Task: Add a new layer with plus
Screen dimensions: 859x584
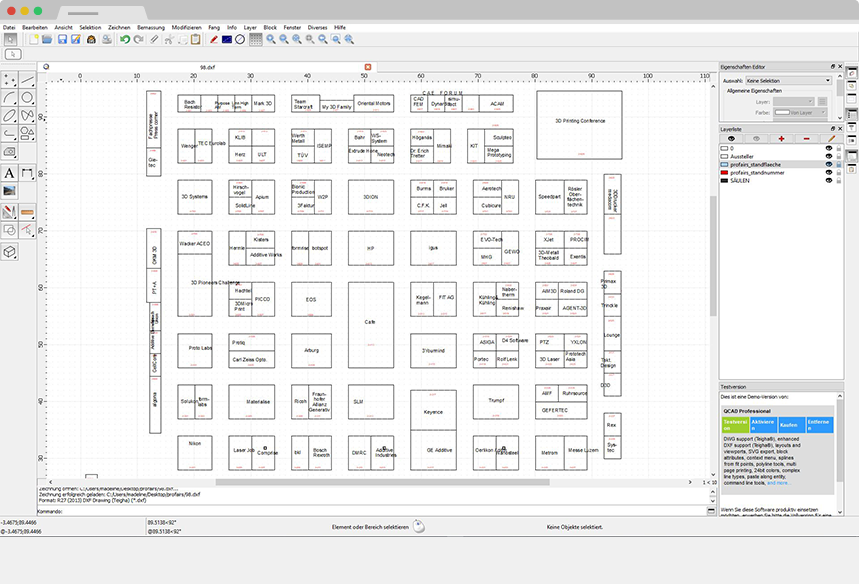Action: pos(781,139)
